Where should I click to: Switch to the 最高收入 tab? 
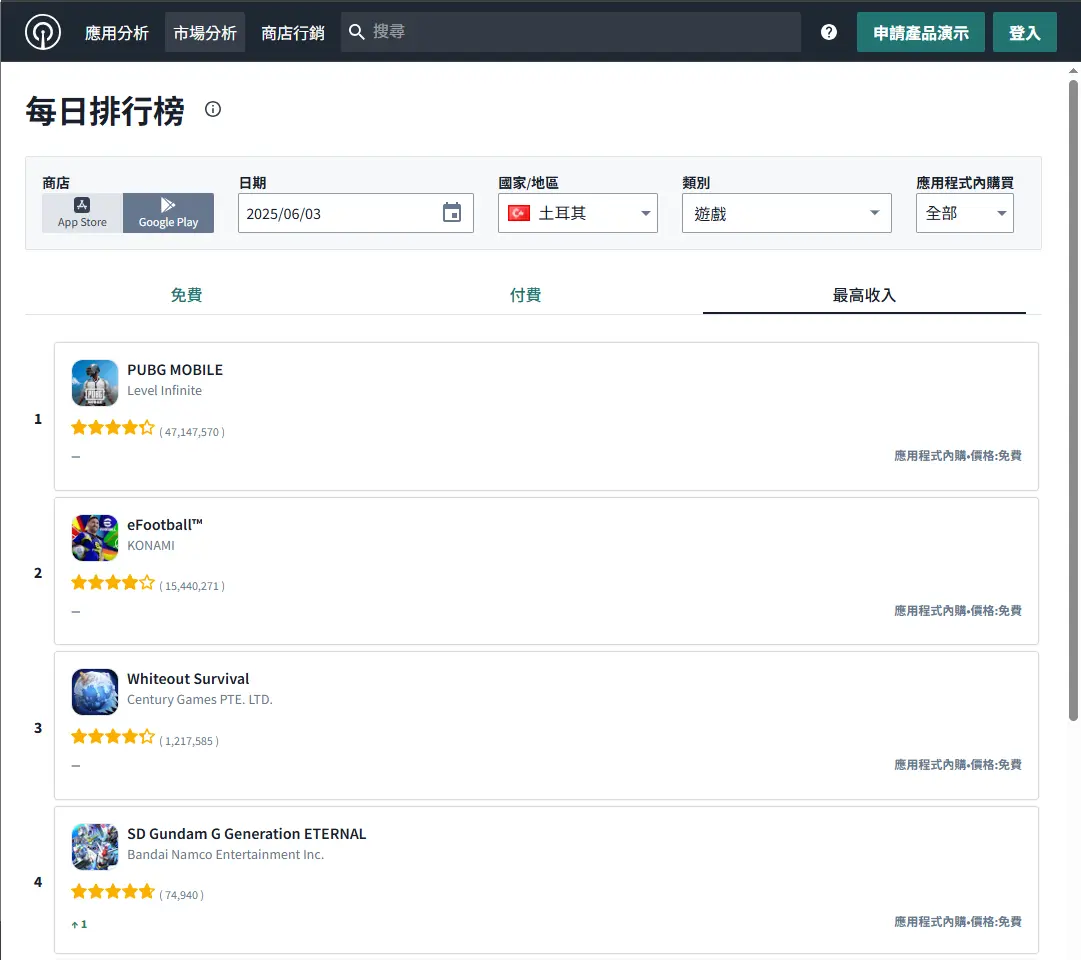coord(865,295)
